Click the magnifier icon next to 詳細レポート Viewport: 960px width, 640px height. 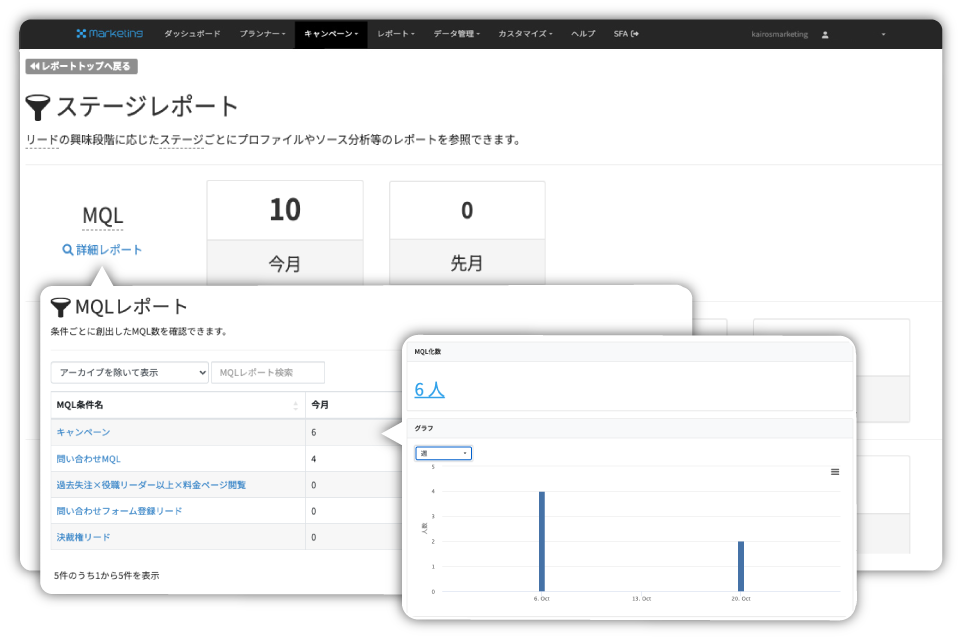[x=67, y=249]
